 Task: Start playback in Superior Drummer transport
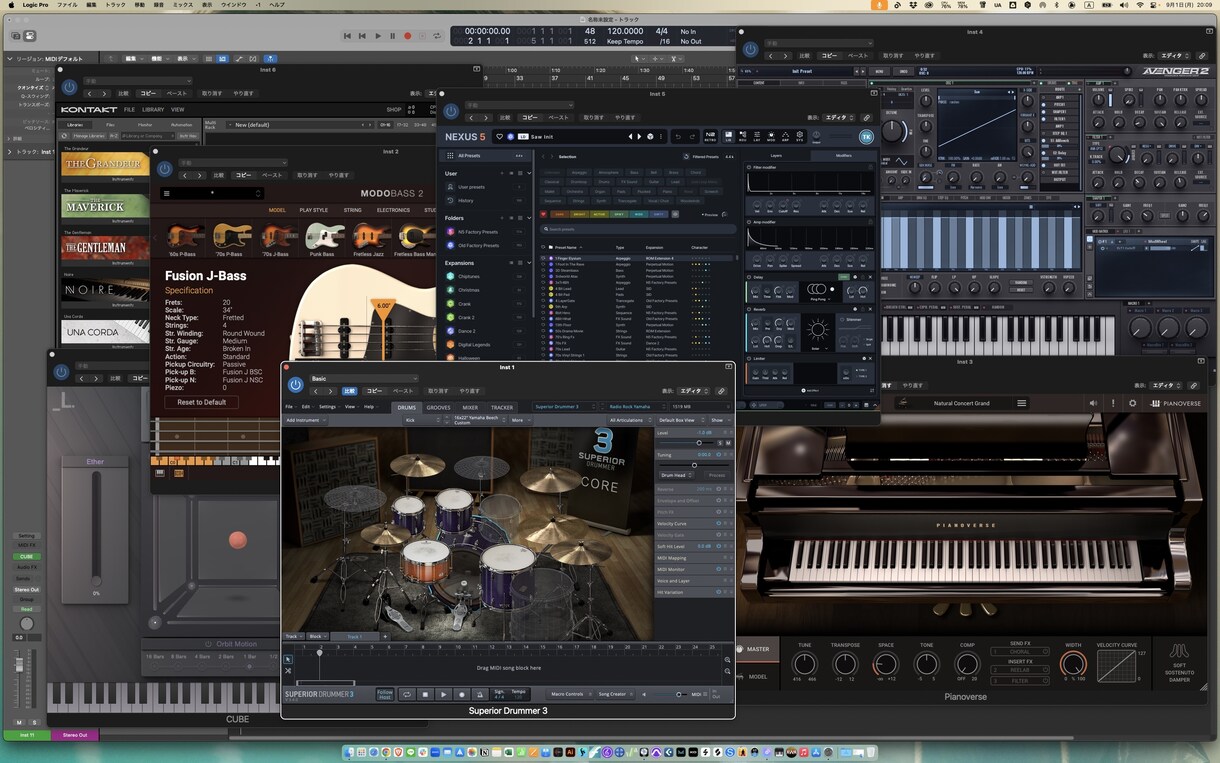(444, 694)
